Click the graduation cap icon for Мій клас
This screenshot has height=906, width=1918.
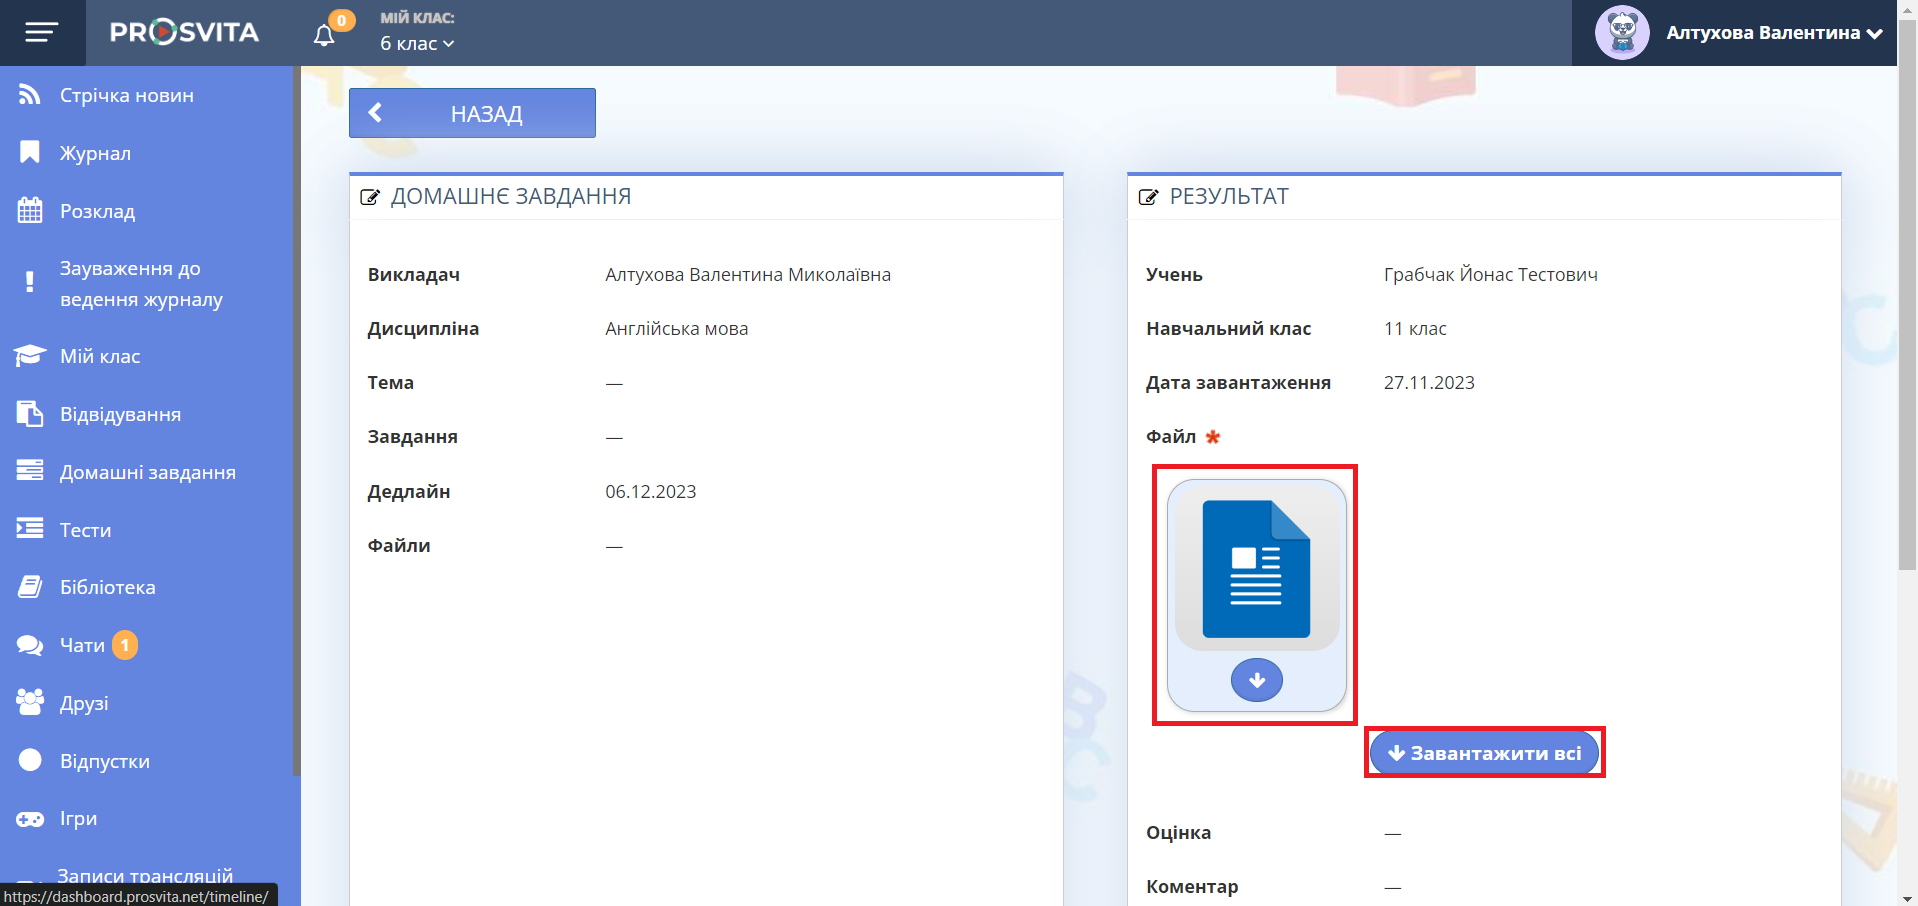point(30,356)
